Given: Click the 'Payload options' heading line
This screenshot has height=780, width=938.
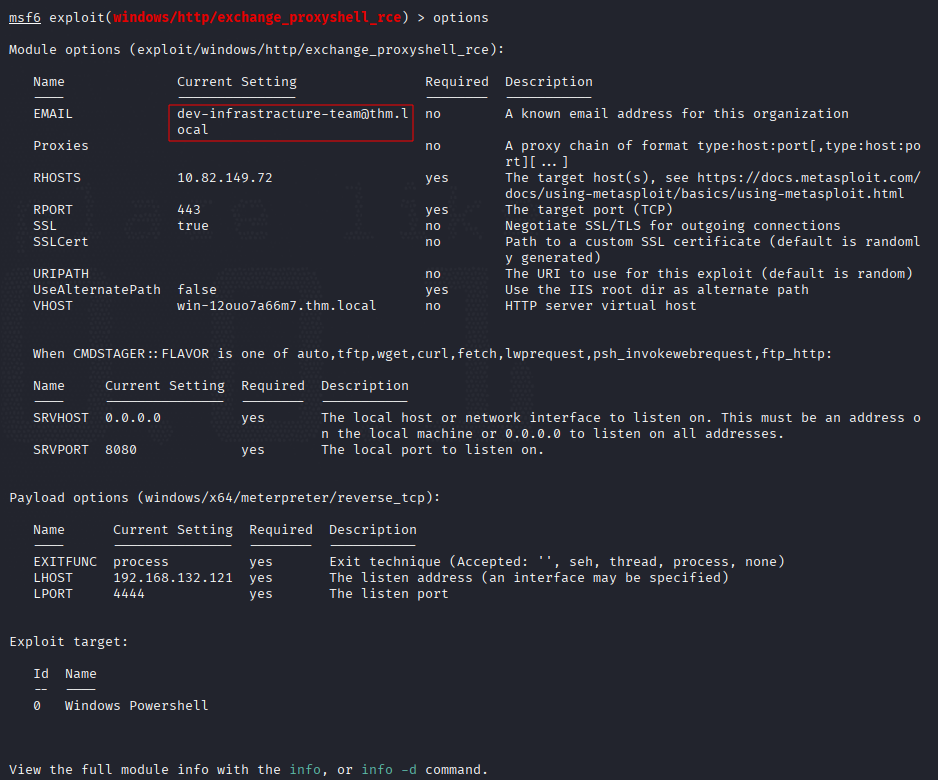Looking at the screenshot, I should (x=225, y=498).
